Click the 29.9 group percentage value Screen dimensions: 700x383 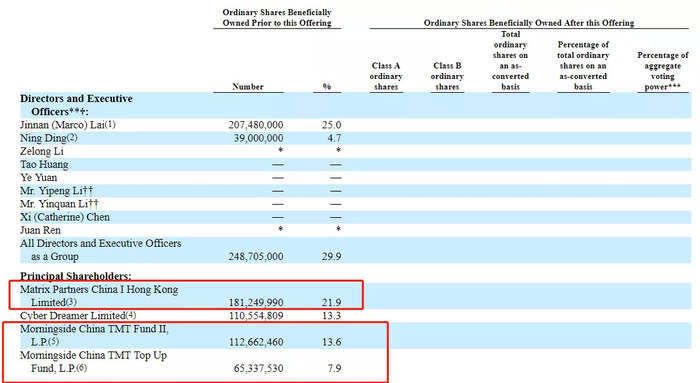coord(332,257)
